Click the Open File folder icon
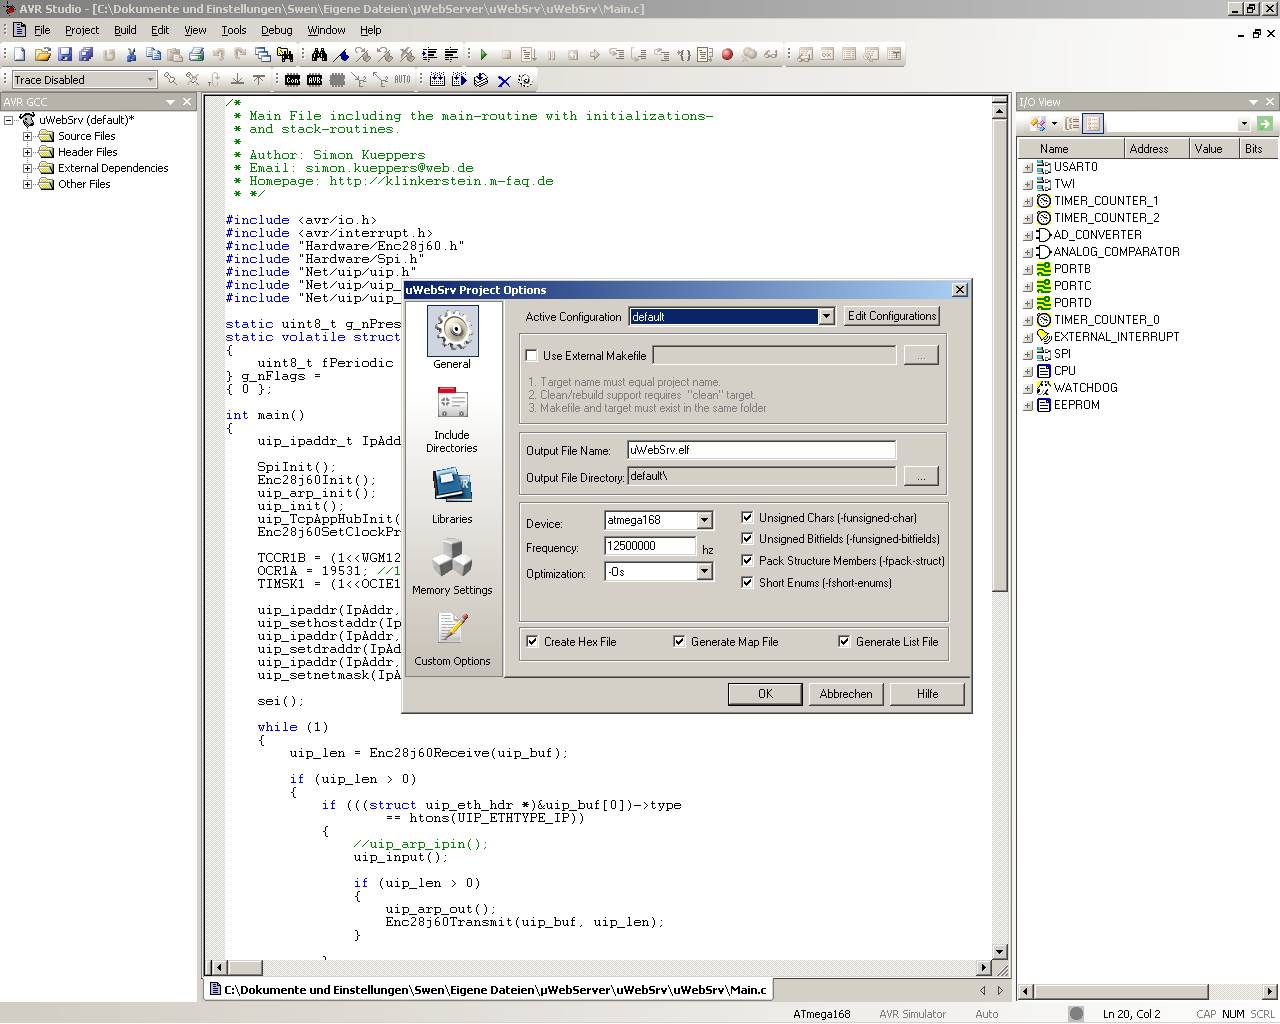 pyautogui.click(x=43, y=55)
